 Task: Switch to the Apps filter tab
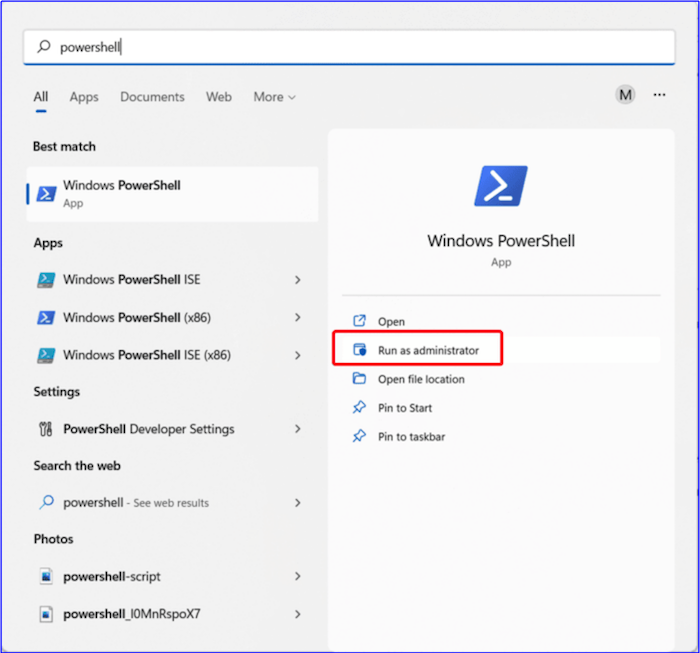tap(84, 97)
